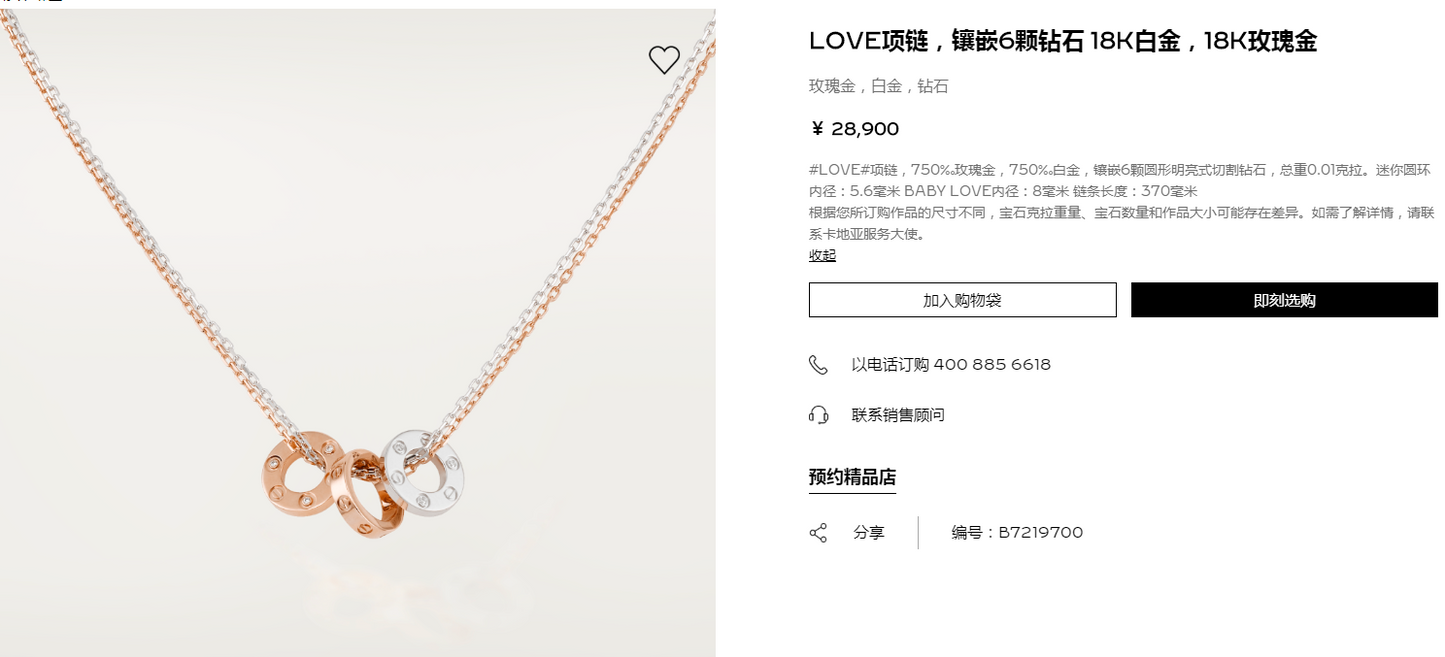Click the share network icon

pyautogui.click(x=818, y=533)
